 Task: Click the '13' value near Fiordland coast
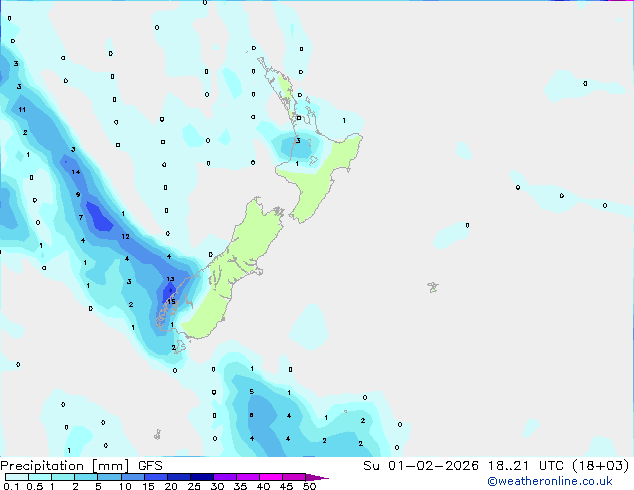[171, 279]
